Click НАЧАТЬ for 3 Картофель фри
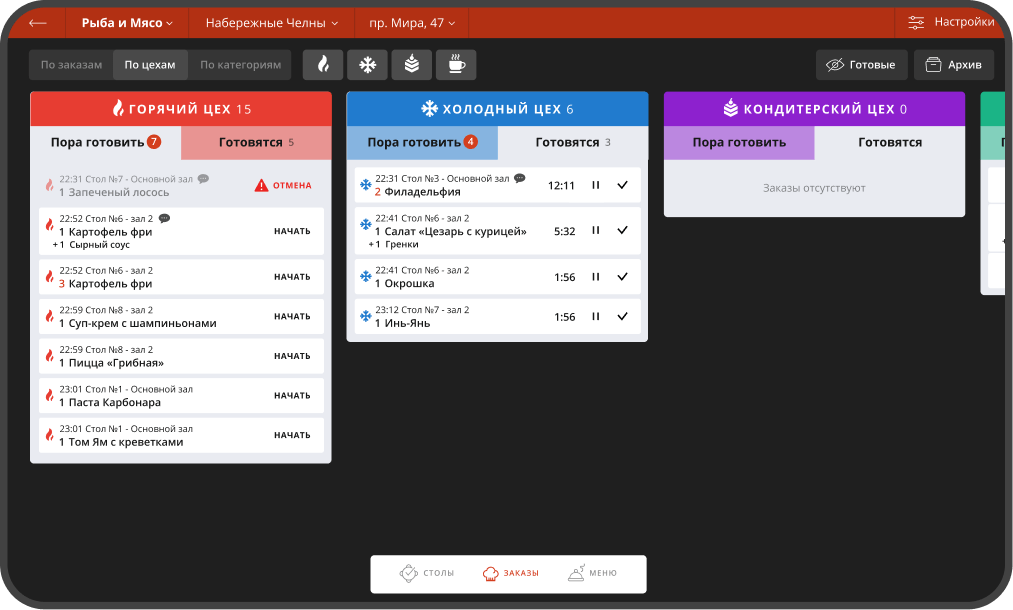This screenshot has height=610, width=1013. 292,277
